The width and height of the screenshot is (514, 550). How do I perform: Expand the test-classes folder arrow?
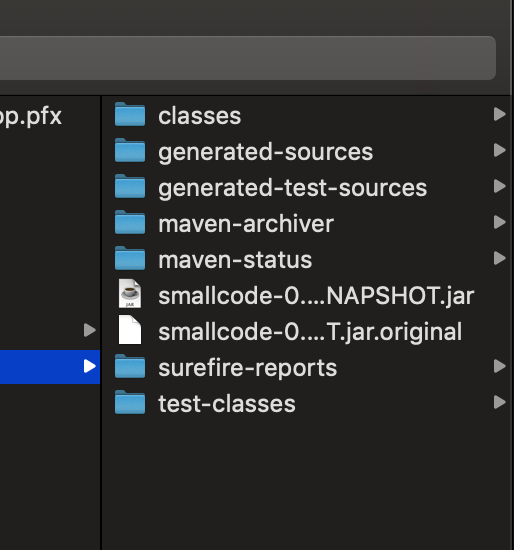(500, 402)
